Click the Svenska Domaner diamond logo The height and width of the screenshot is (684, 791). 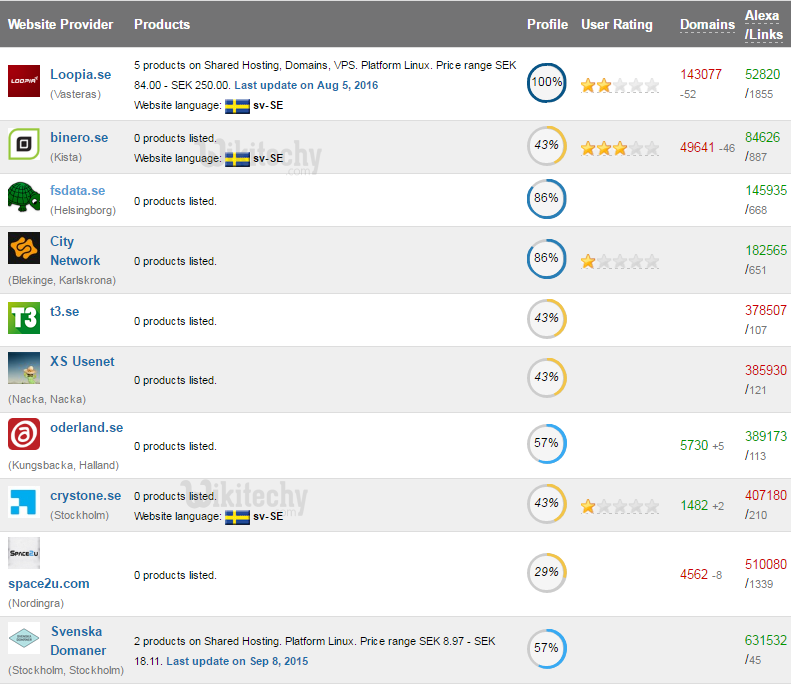point(24,639)
